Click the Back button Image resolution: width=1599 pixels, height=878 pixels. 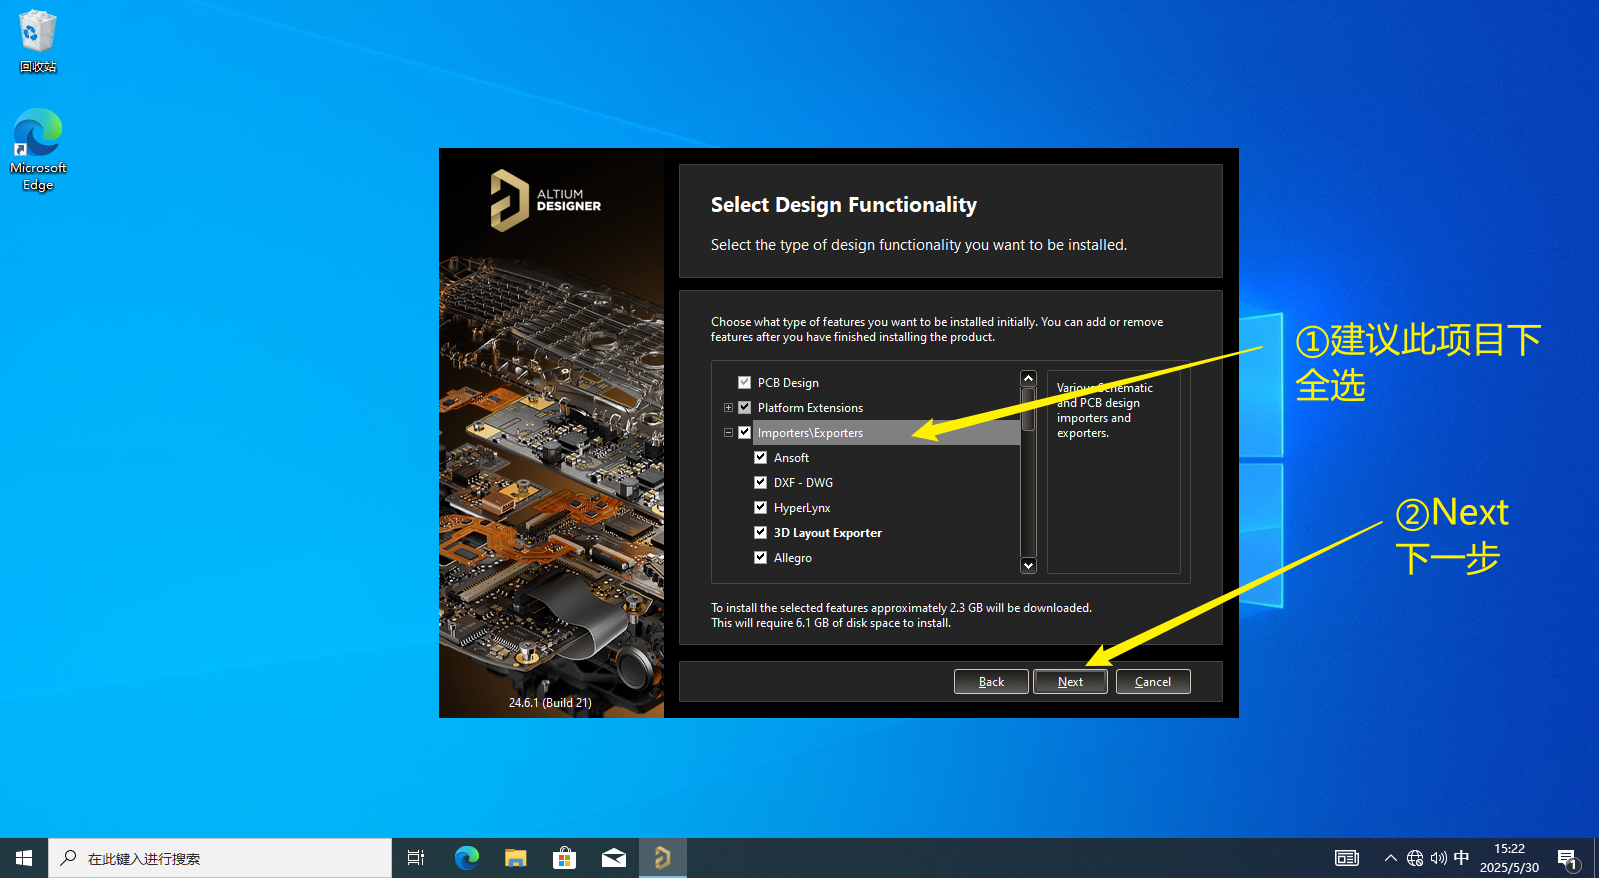click(x=991, y=681)
